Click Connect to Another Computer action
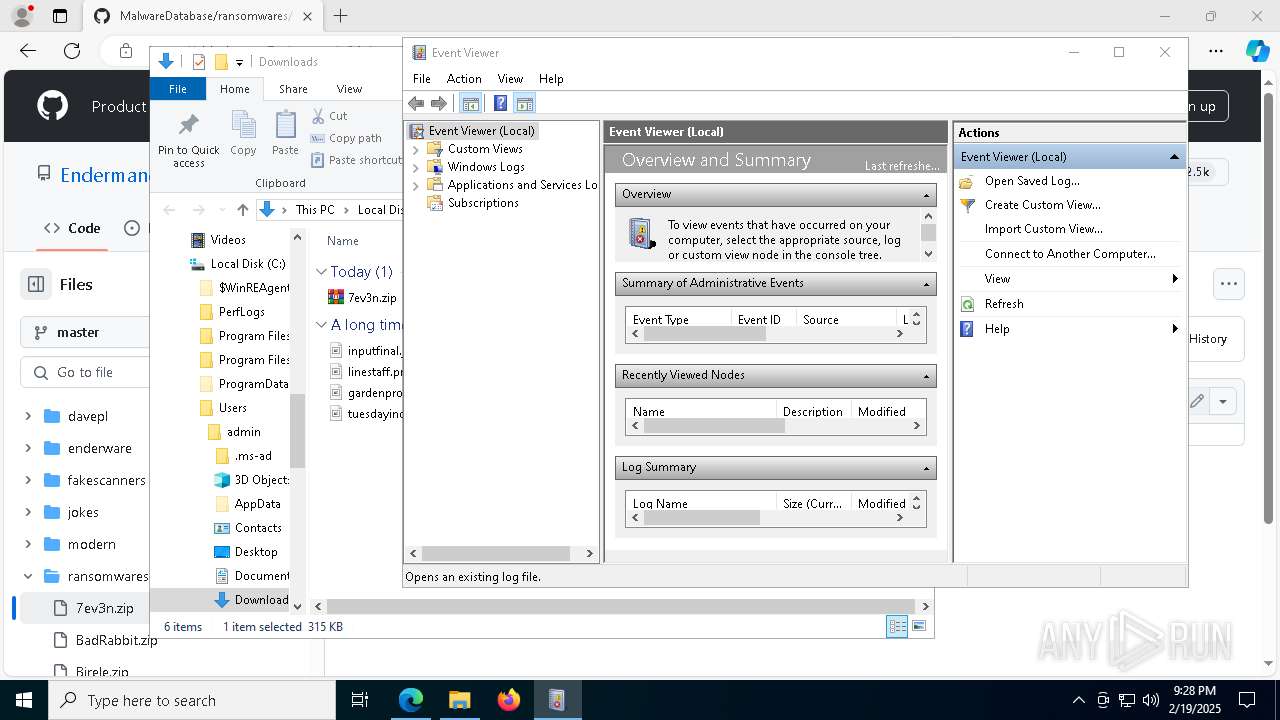Image resolution: width=1280 pixels, height=720 pixels. [1070, 254]
